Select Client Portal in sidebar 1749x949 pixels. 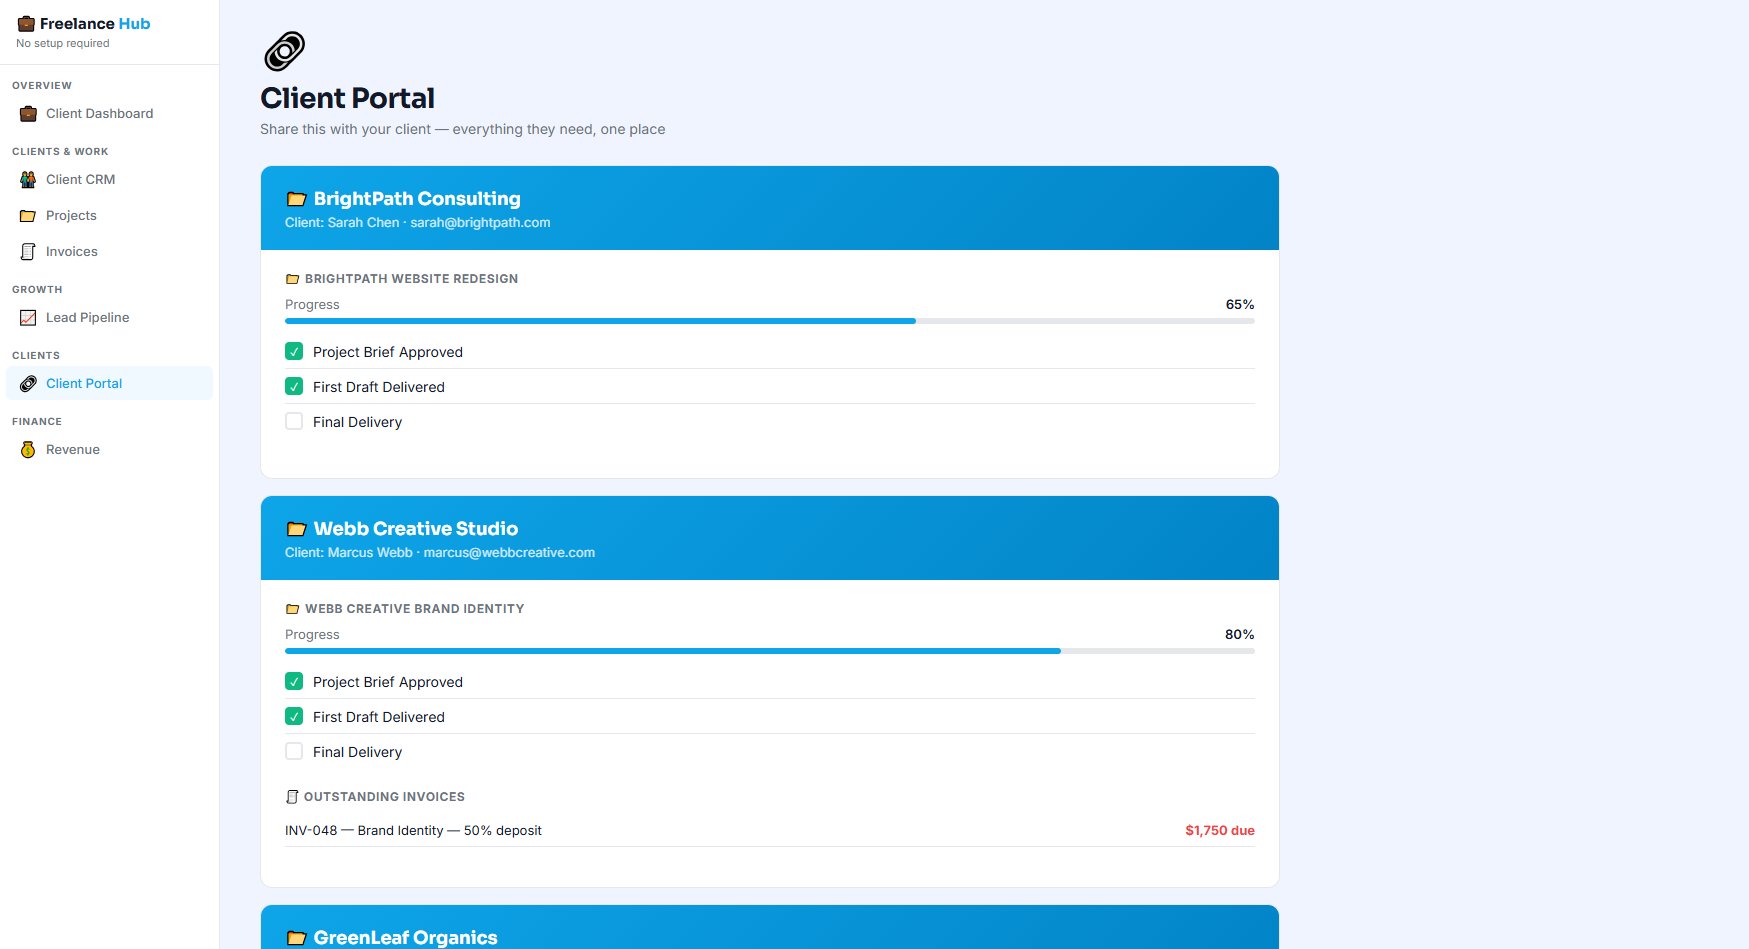click(x=109, y=384)
